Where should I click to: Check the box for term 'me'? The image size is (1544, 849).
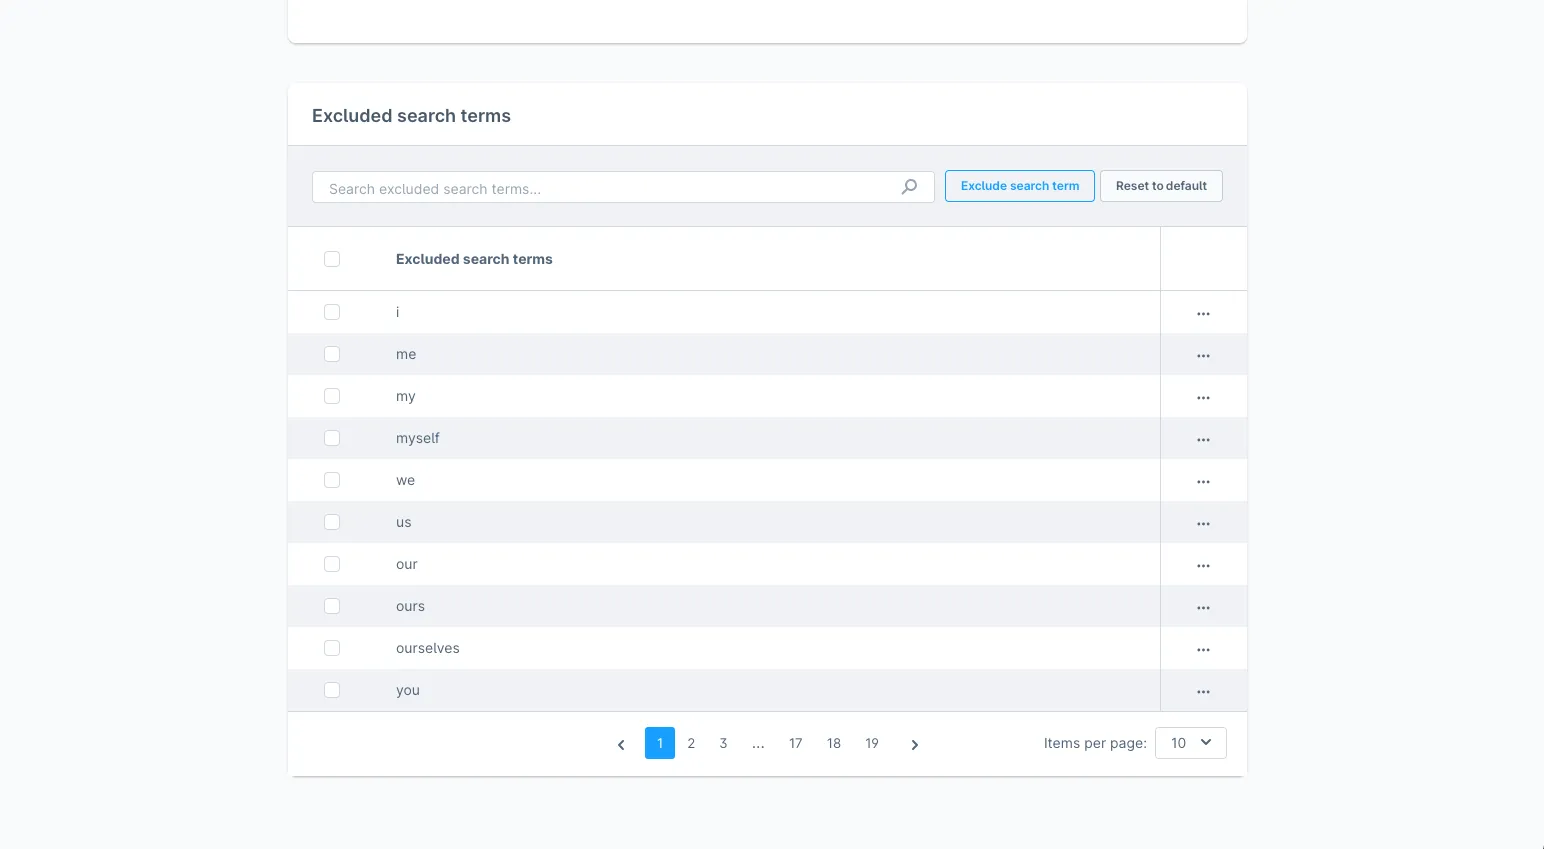[x=332, y=354]
